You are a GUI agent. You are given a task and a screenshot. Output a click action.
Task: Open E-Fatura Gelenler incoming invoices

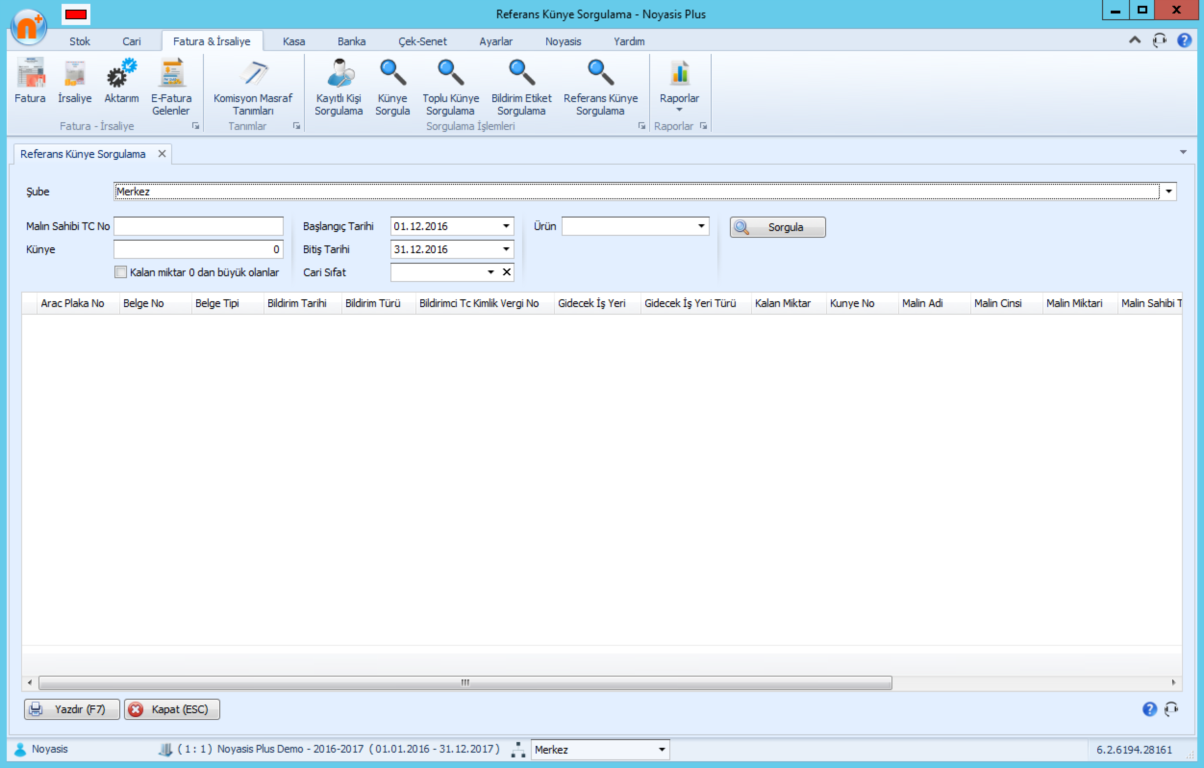click(x=171, y=88)
